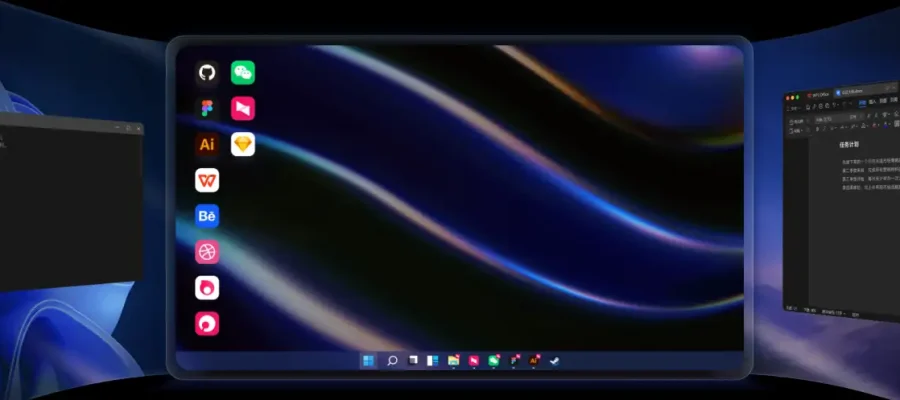The height and width of the screenshot is (400, 900).
Task: Open the Figma desktop shortcut
Action: pyautogui.click(x=207, y=108)
